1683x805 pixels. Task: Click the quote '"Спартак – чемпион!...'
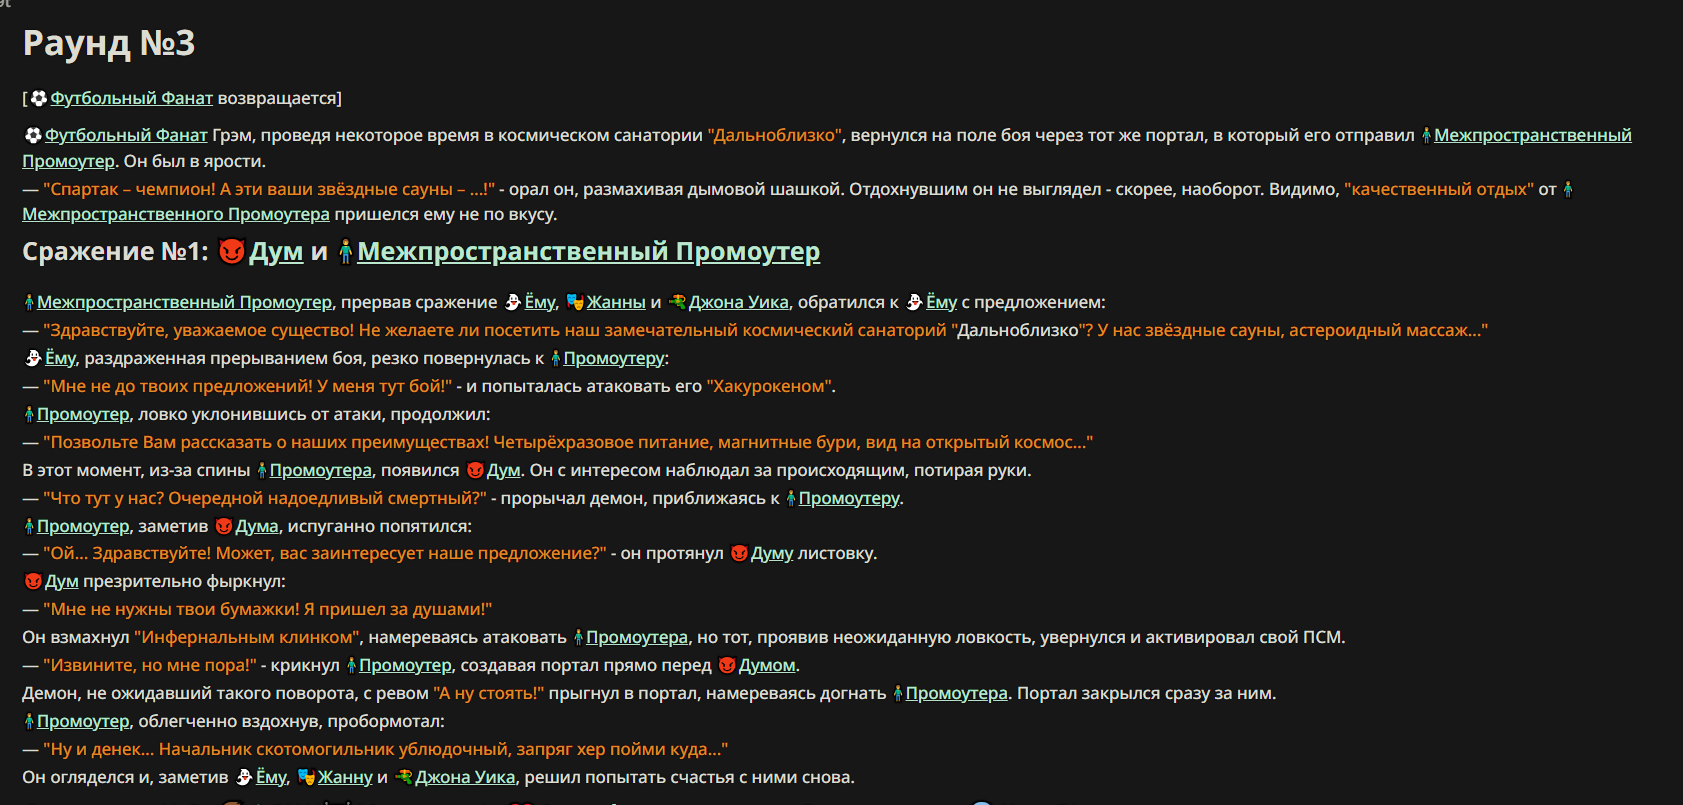point(269,189)
